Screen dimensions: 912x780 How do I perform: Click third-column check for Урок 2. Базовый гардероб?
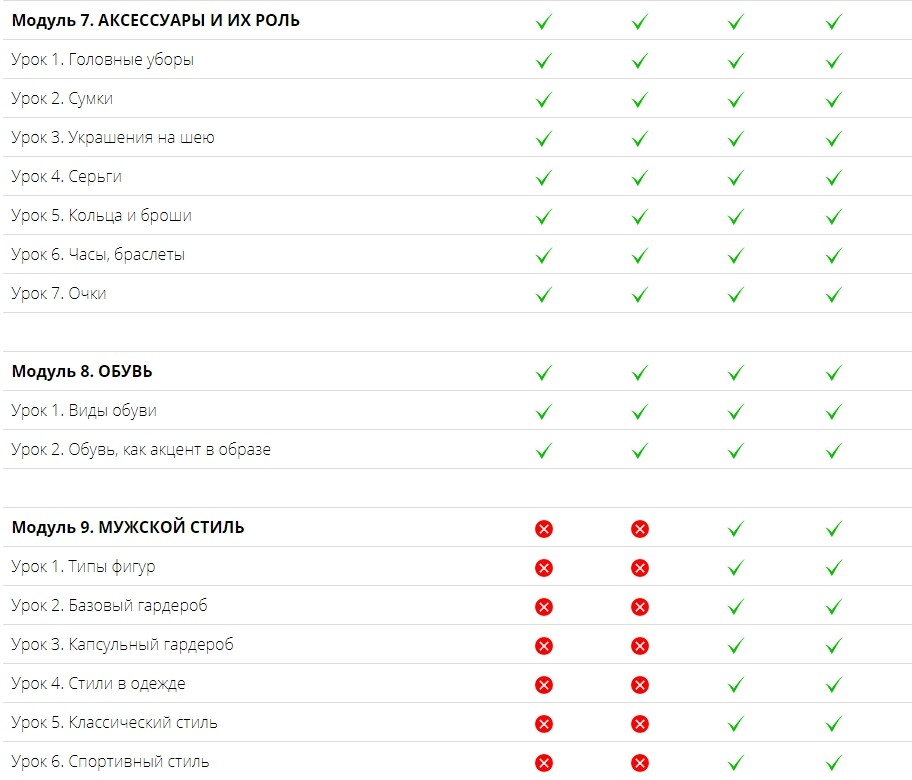click(736, 607)
